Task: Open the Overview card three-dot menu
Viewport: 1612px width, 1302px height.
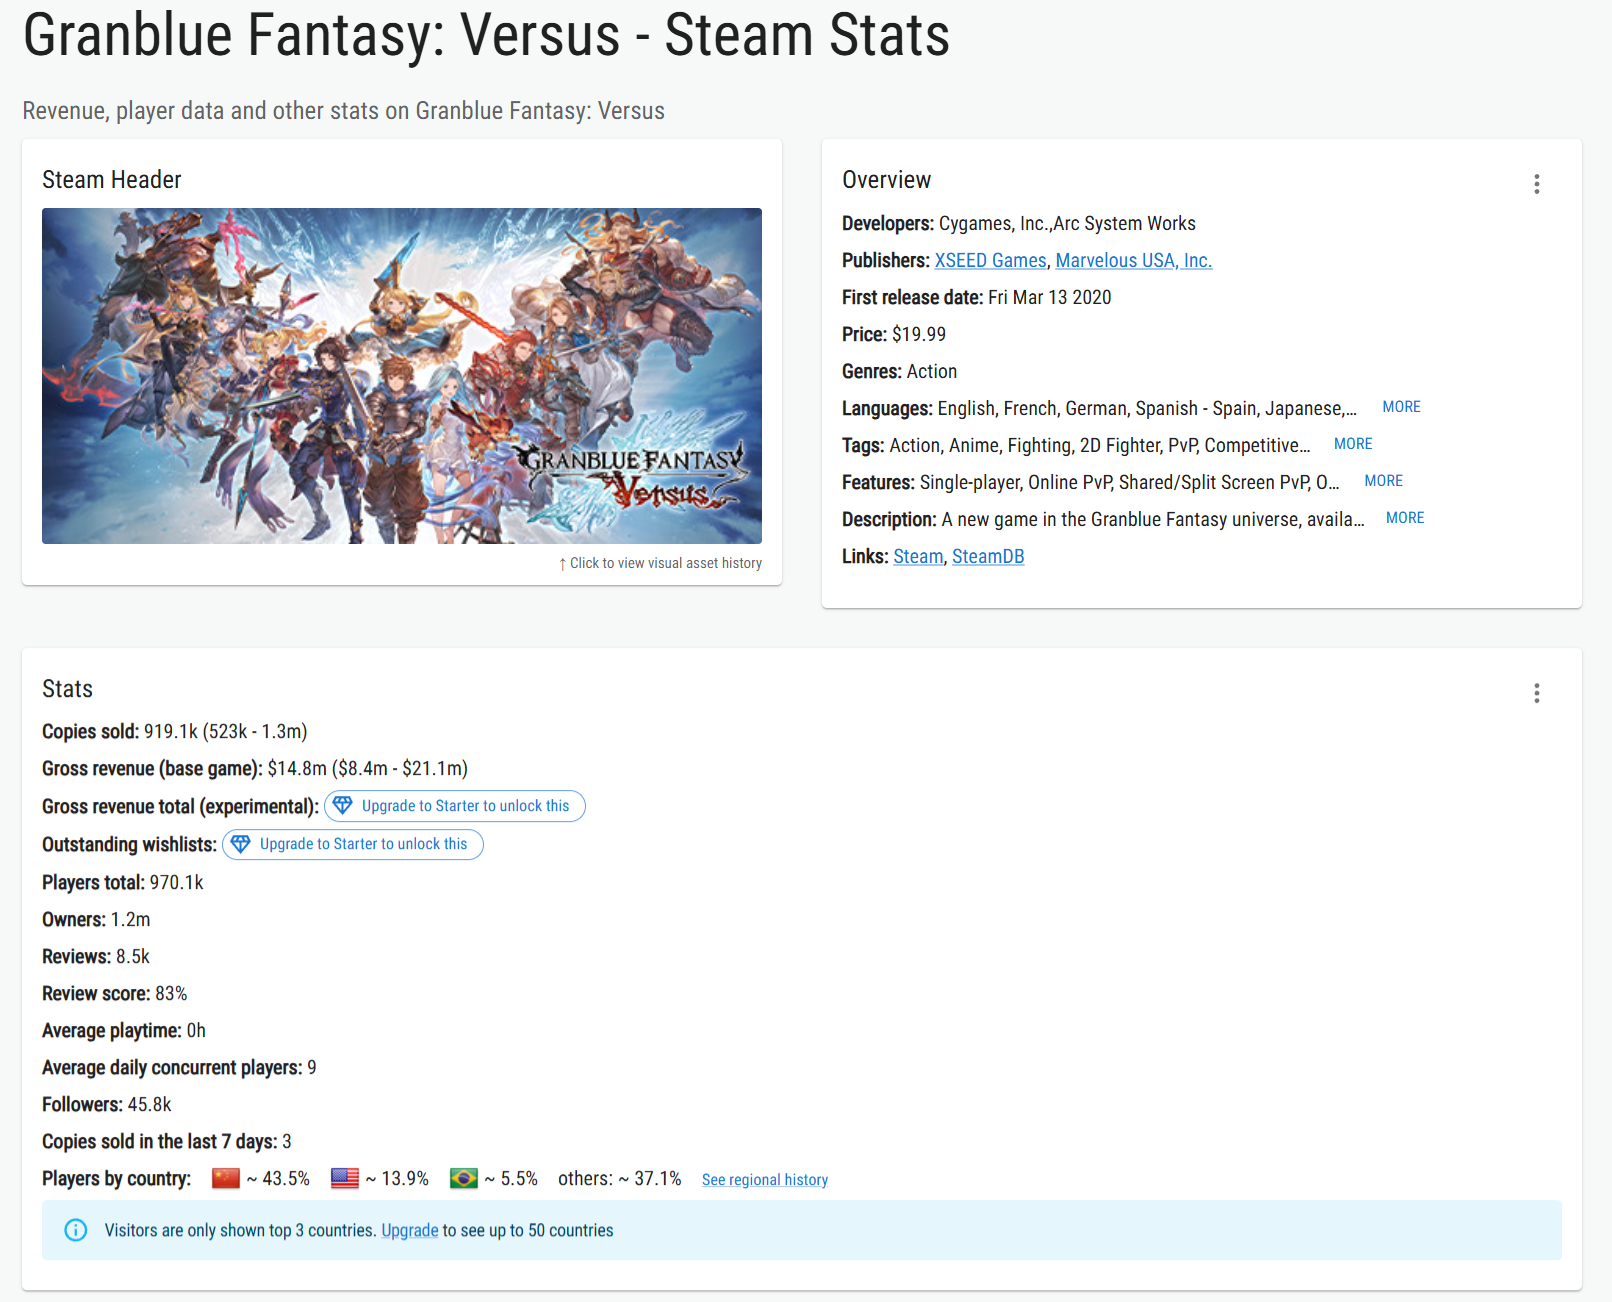Action: pyautogui.click(x=1537, y=184)
